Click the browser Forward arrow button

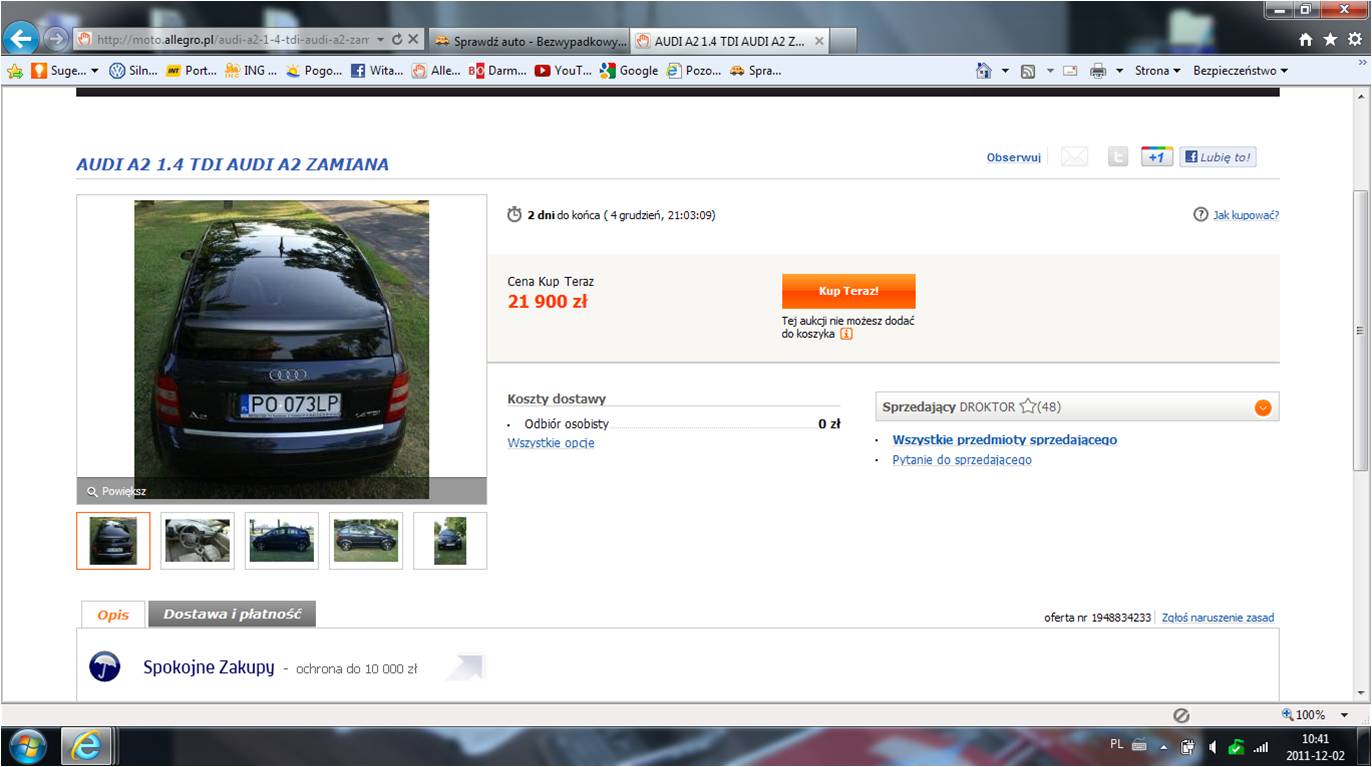[x=56, y=40]
